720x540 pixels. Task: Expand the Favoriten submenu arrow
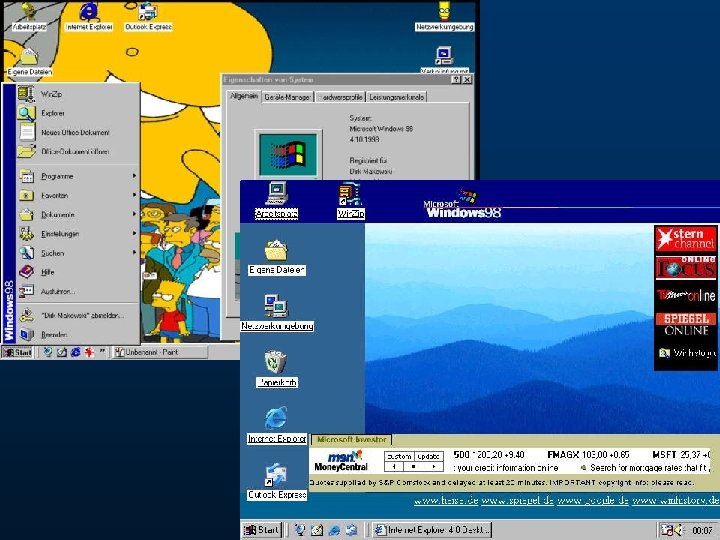(x=134, y=195)
